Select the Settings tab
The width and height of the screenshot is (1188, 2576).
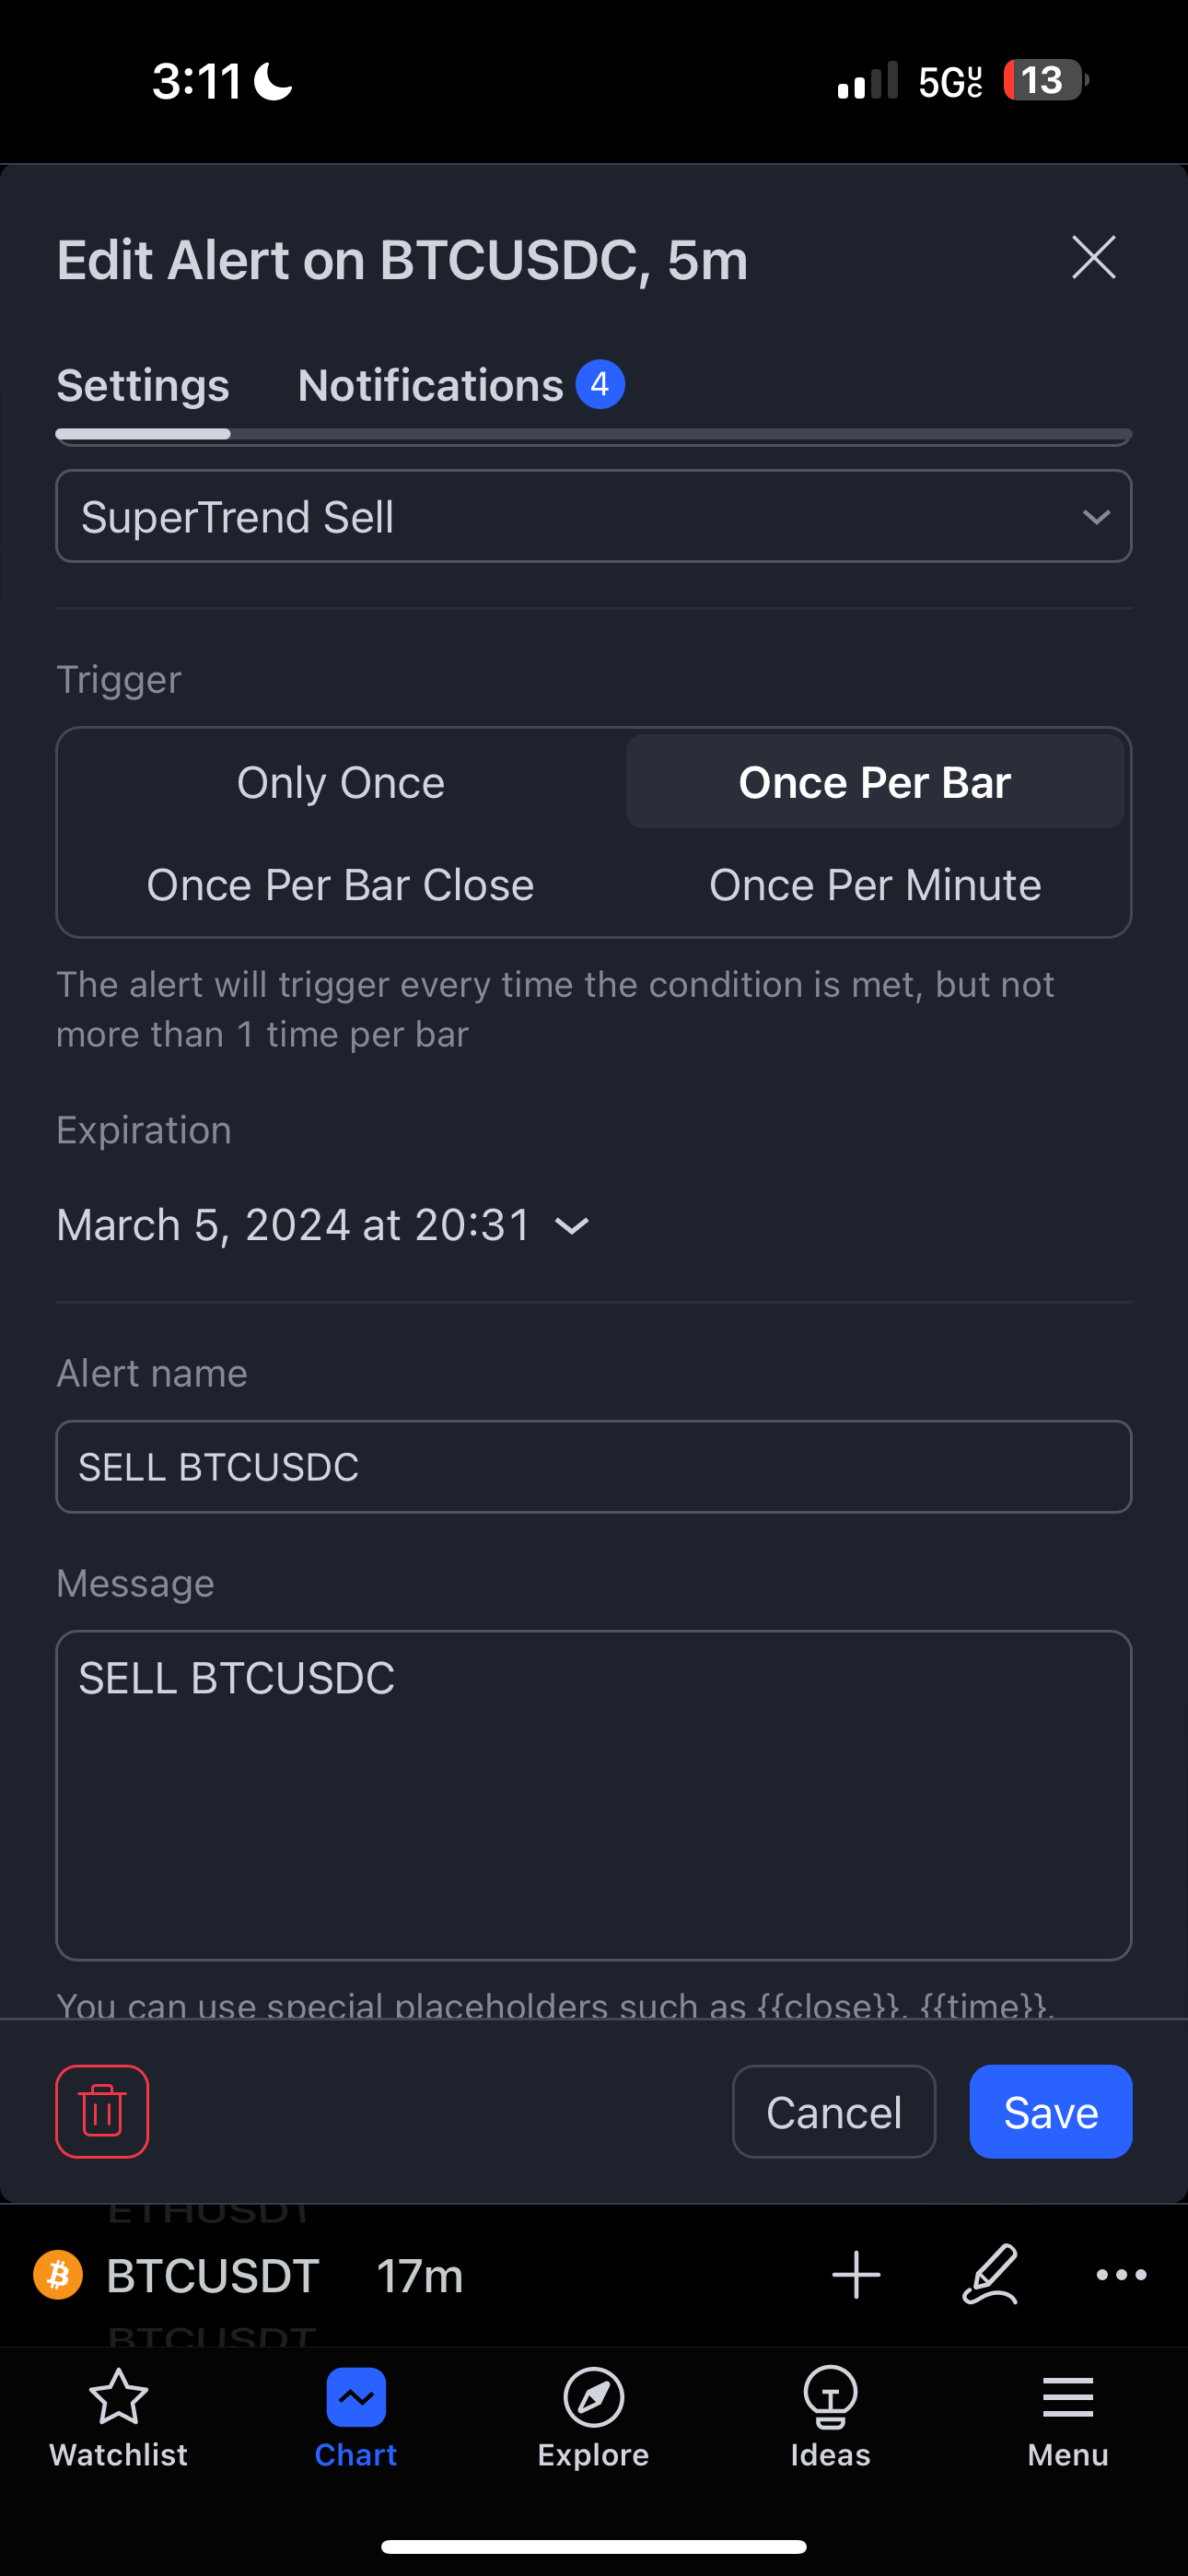click(143, 386)
